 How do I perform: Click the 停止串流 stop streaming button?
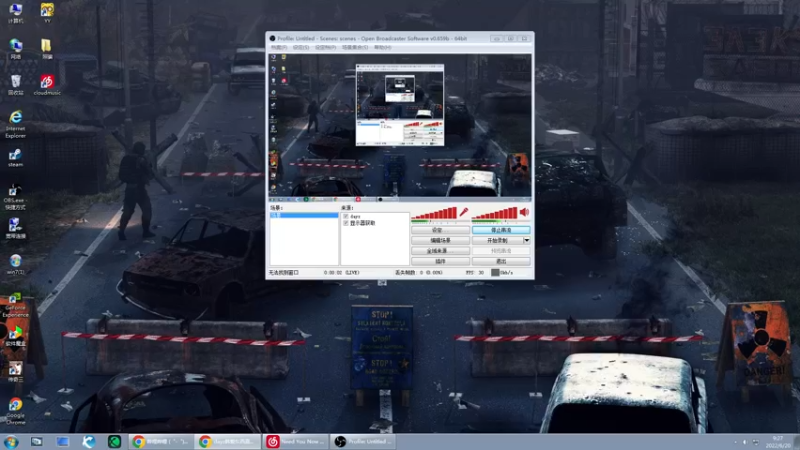click(x=501, y=230)
